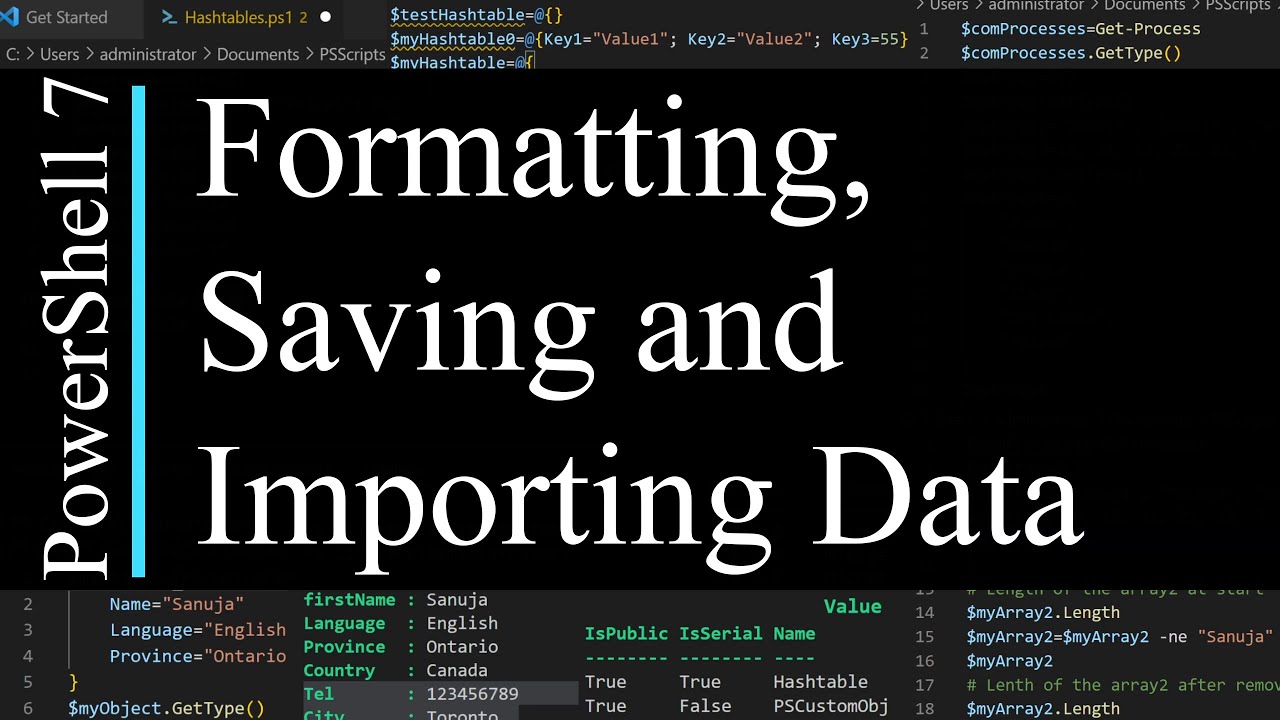Click the $myArray2 -ne "Sanuja" line

coord(1119,637)
